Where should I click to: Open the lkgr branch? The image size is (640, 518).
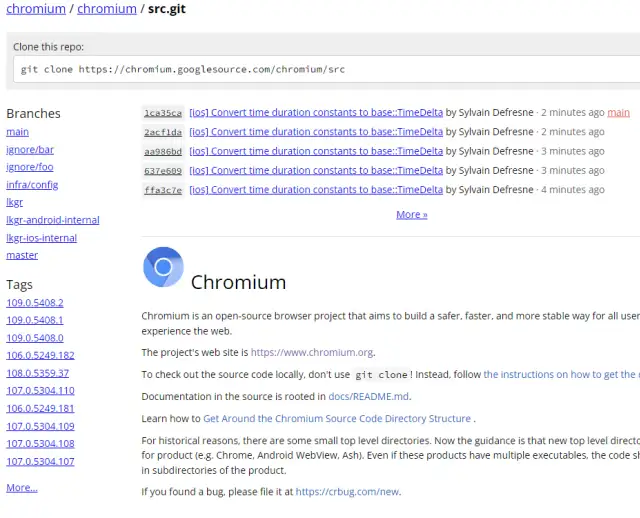[15, 202]
